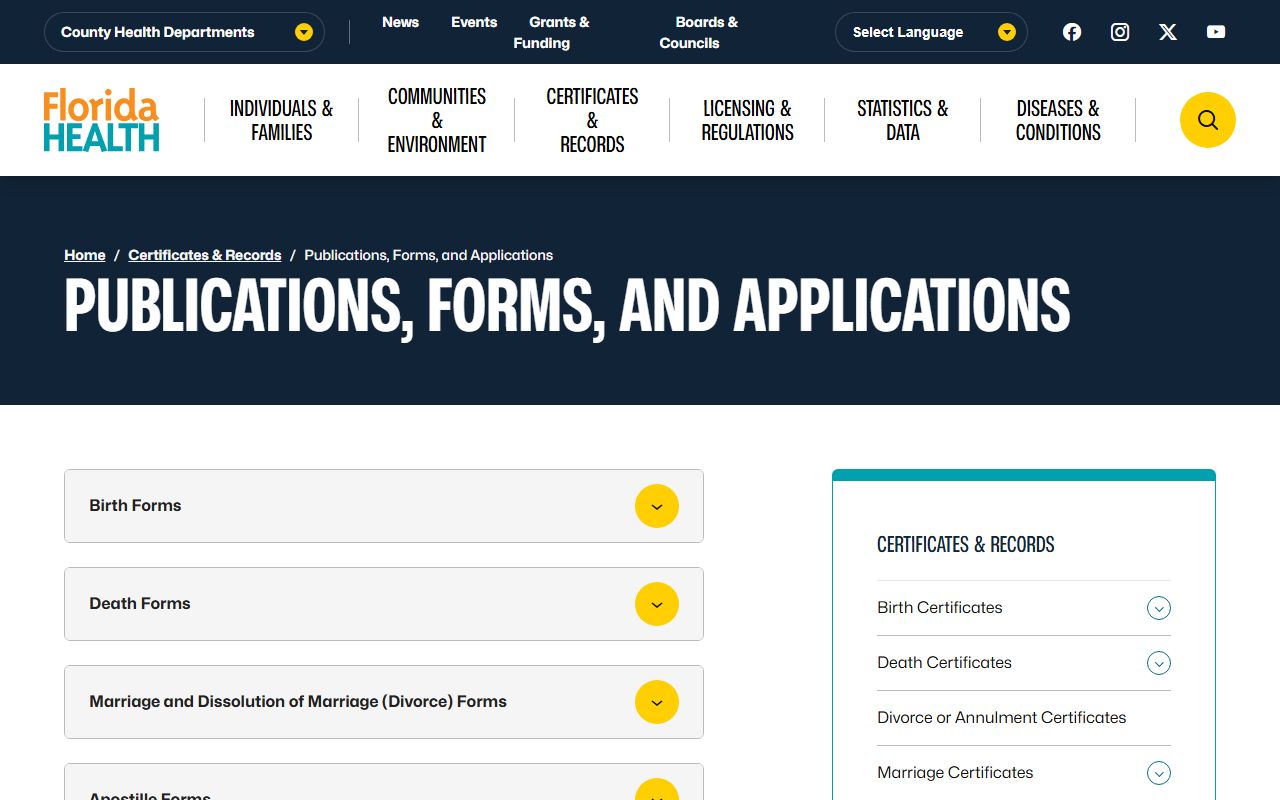Click Home breadcrumb link
The height and width of the screenshot is (800, 1280).
85,255
